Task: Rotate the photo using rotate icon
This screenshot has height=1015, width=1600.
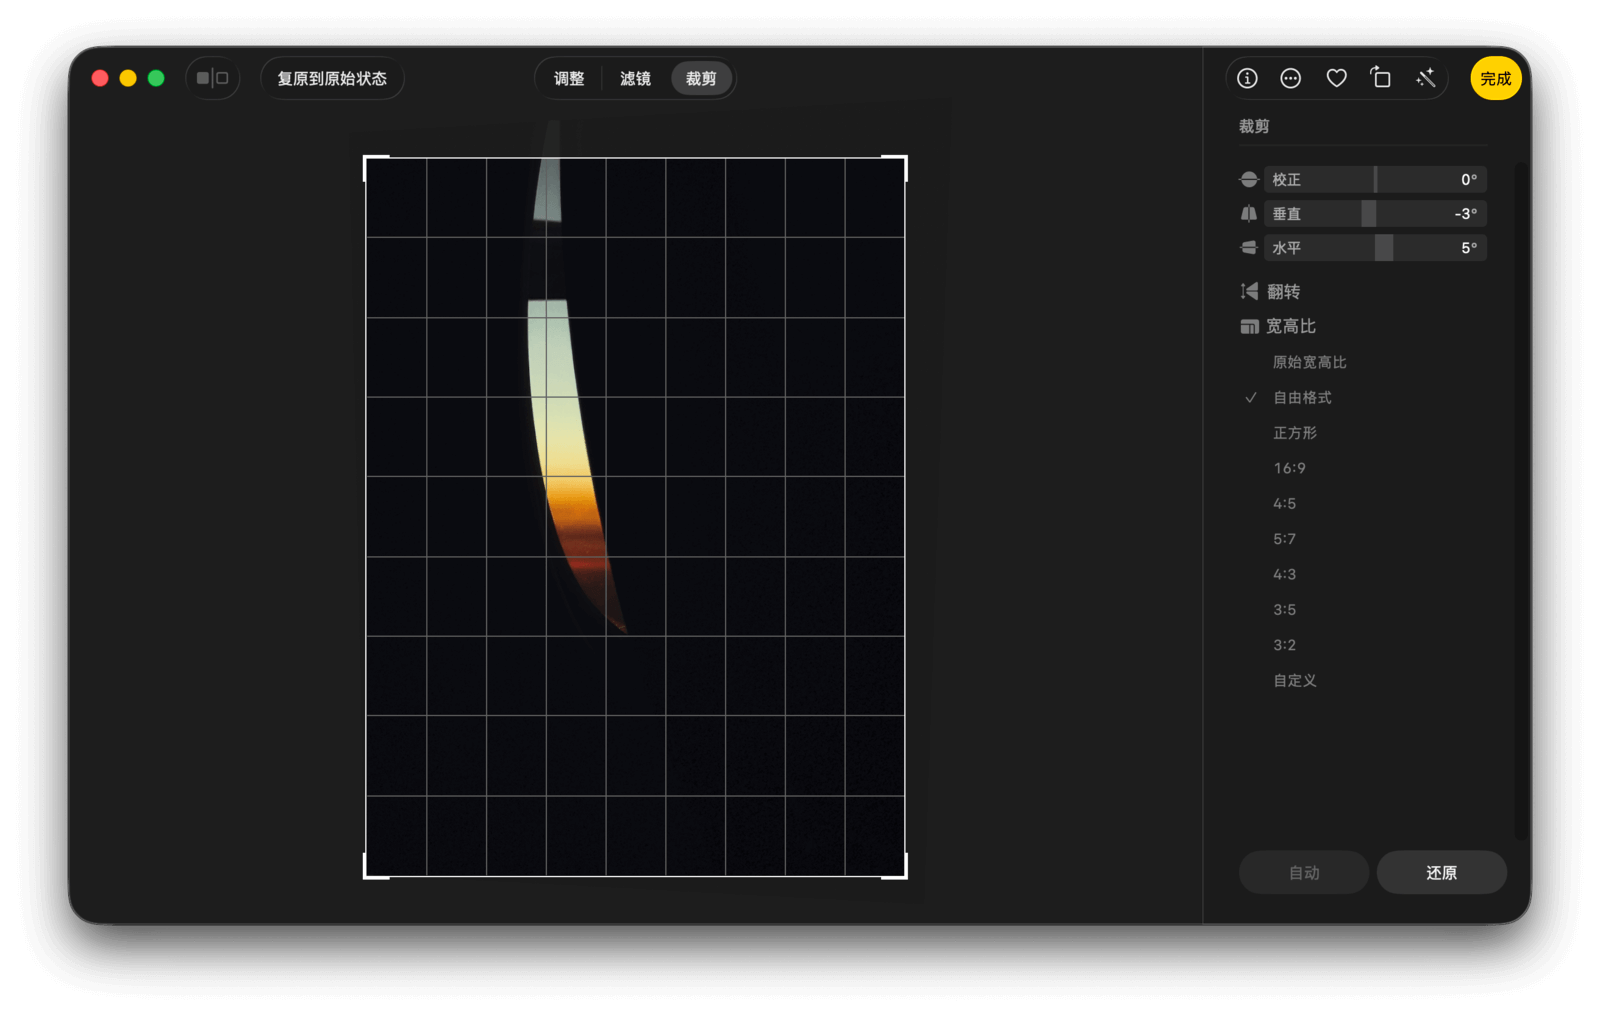Action: tap(1381, 78)
